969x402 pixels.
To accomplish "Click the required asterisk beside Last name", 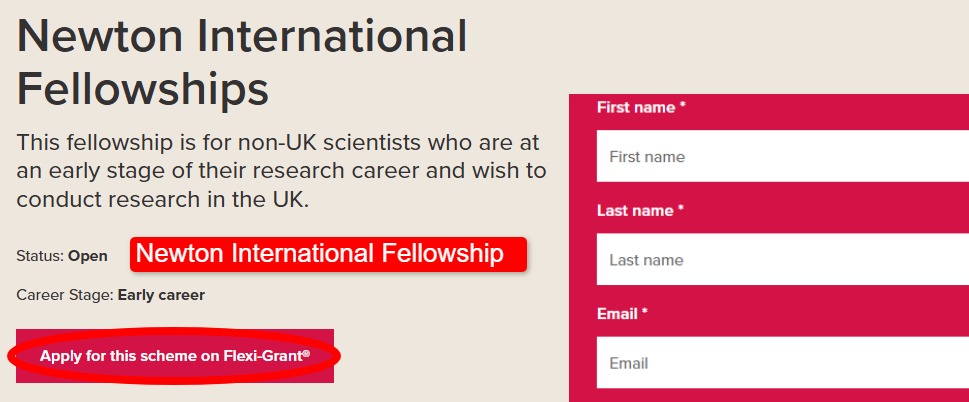I will click(681, 209).
